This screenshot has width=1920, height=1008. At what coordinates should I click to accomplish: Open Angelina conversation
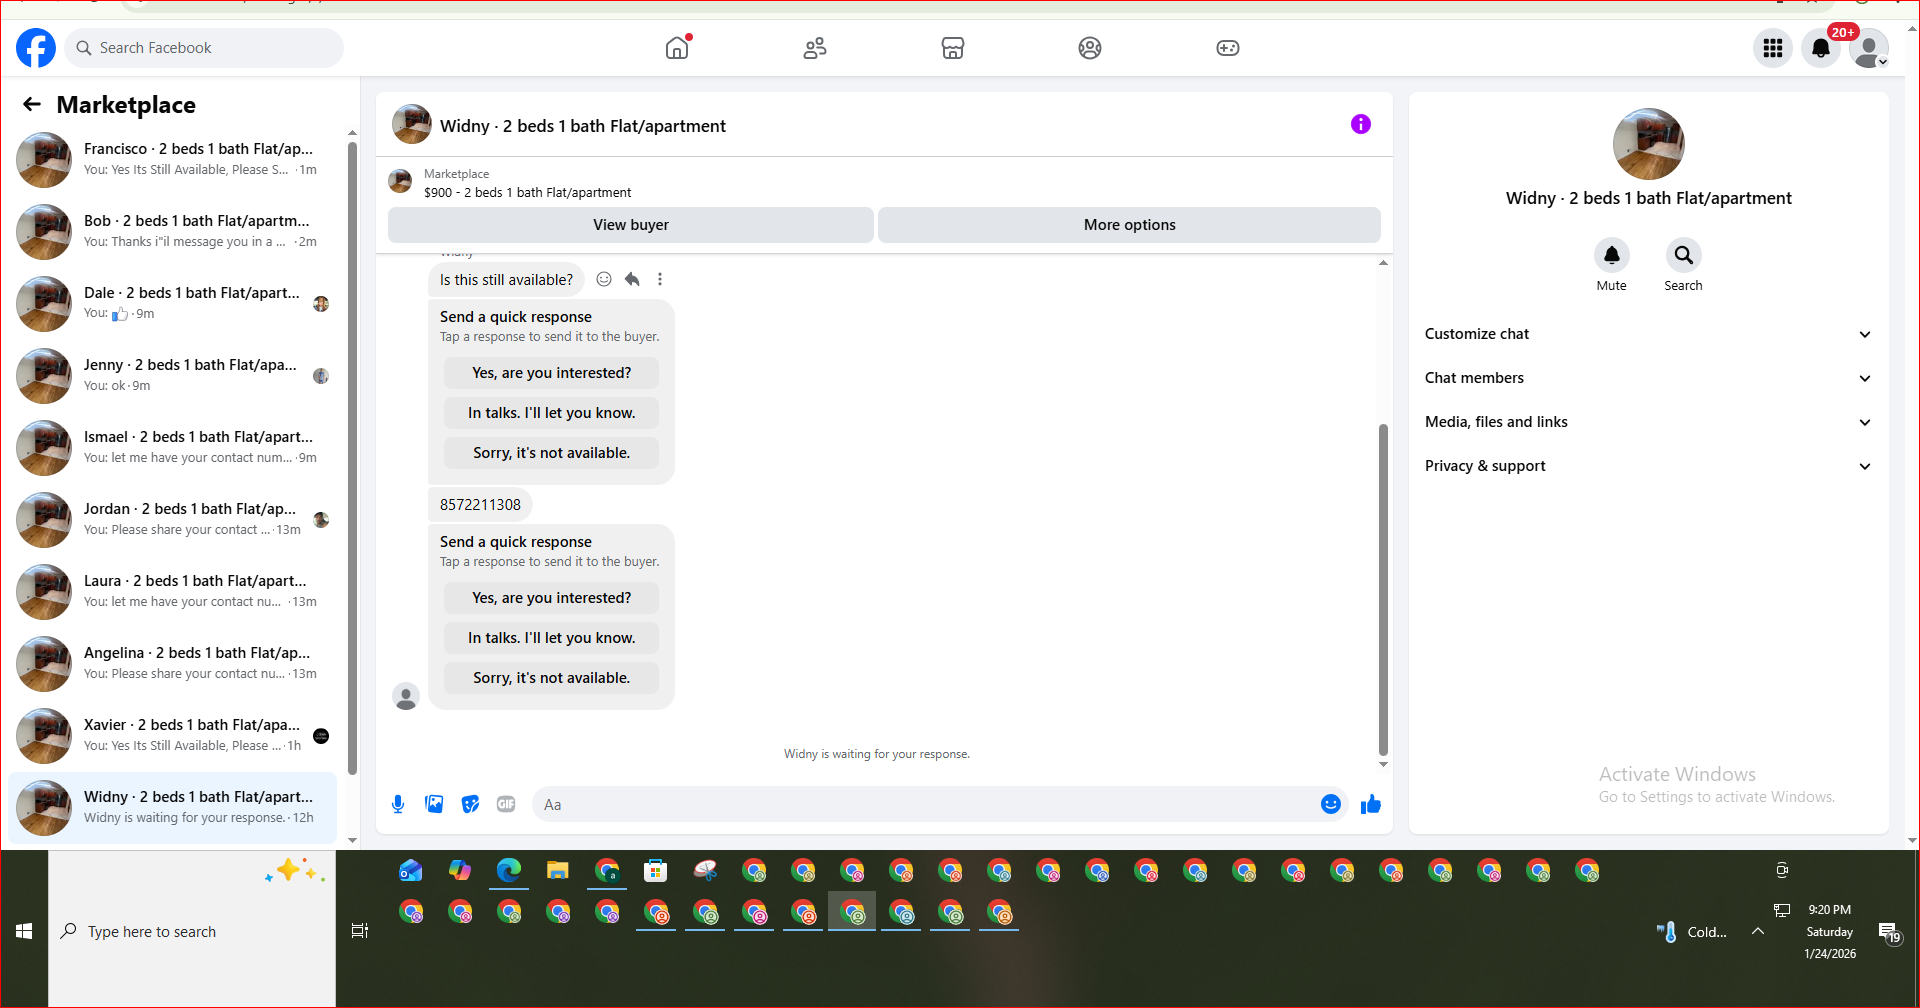click(x=173, y=663)
